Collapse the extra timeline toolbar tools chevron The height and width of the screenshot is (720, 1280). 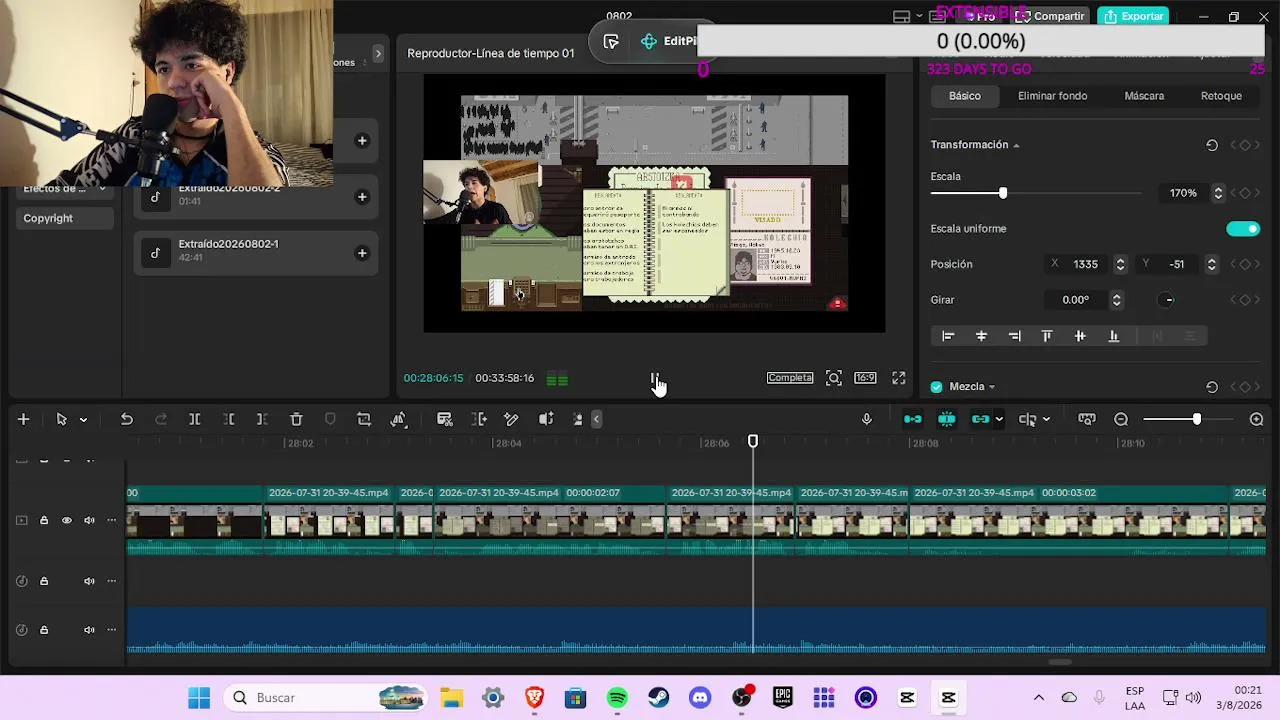596,419
